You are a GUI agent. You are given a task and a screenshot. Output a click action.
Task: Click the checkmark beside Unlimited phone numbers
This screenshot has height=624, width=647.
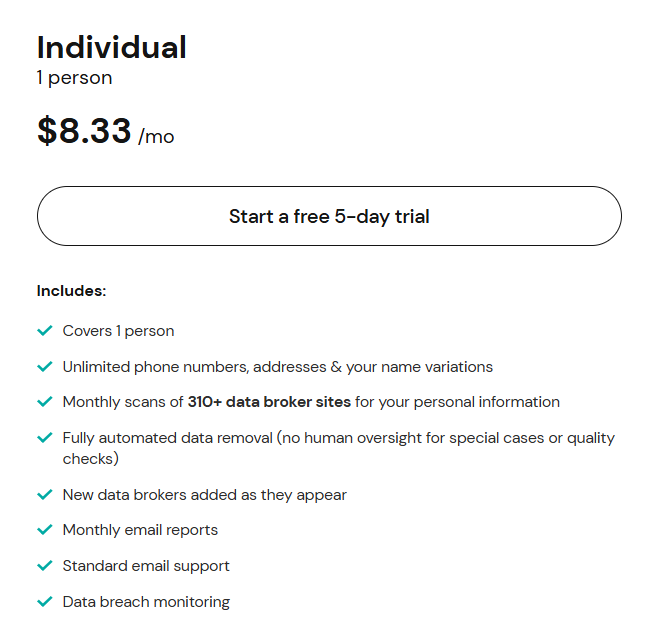(44, 367)
